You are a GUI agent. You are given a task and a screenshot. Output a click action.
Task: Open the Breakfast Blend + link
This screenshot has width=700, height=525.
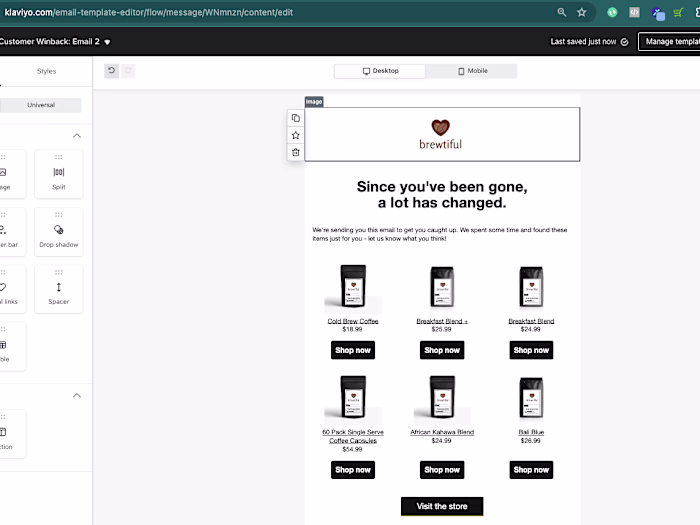pyautogui.click(x=442, y=321)
